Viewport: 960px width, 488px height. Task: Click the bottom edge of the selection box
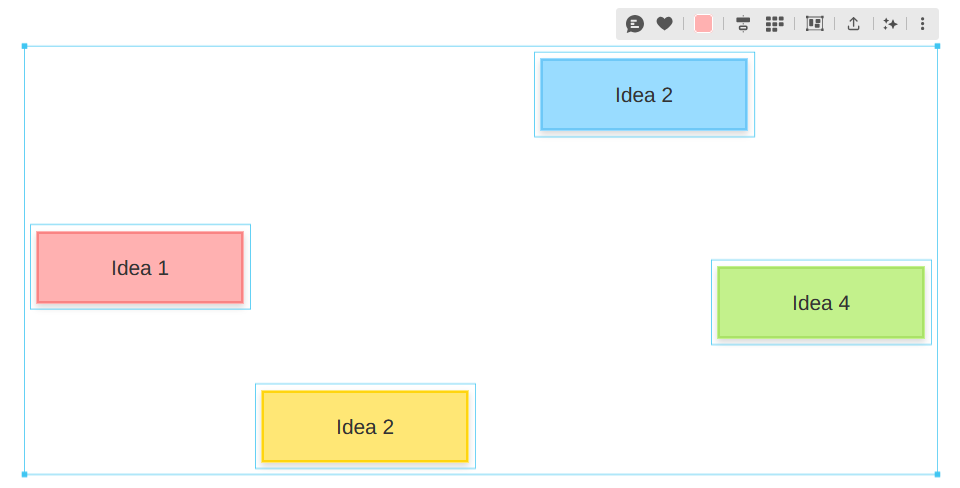[600, 474]
